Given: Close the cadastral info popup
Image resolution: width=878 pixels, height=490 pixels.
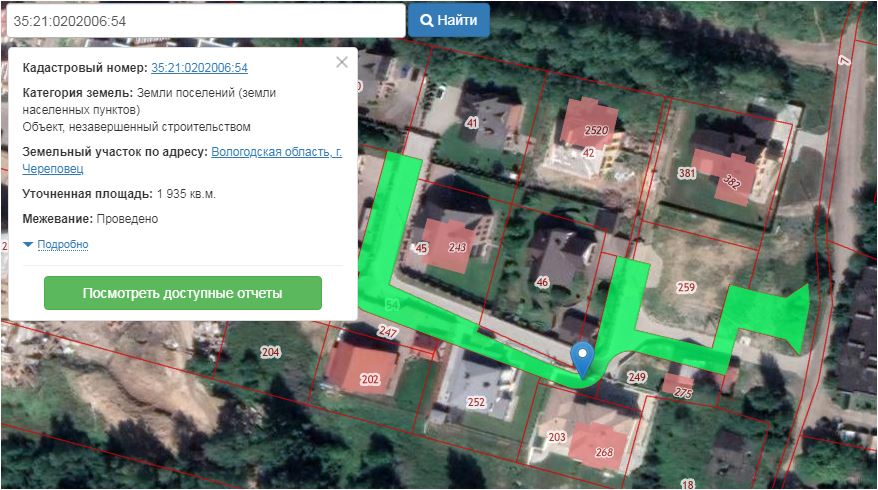Looking at the screenshot, I should click(342, 62).
